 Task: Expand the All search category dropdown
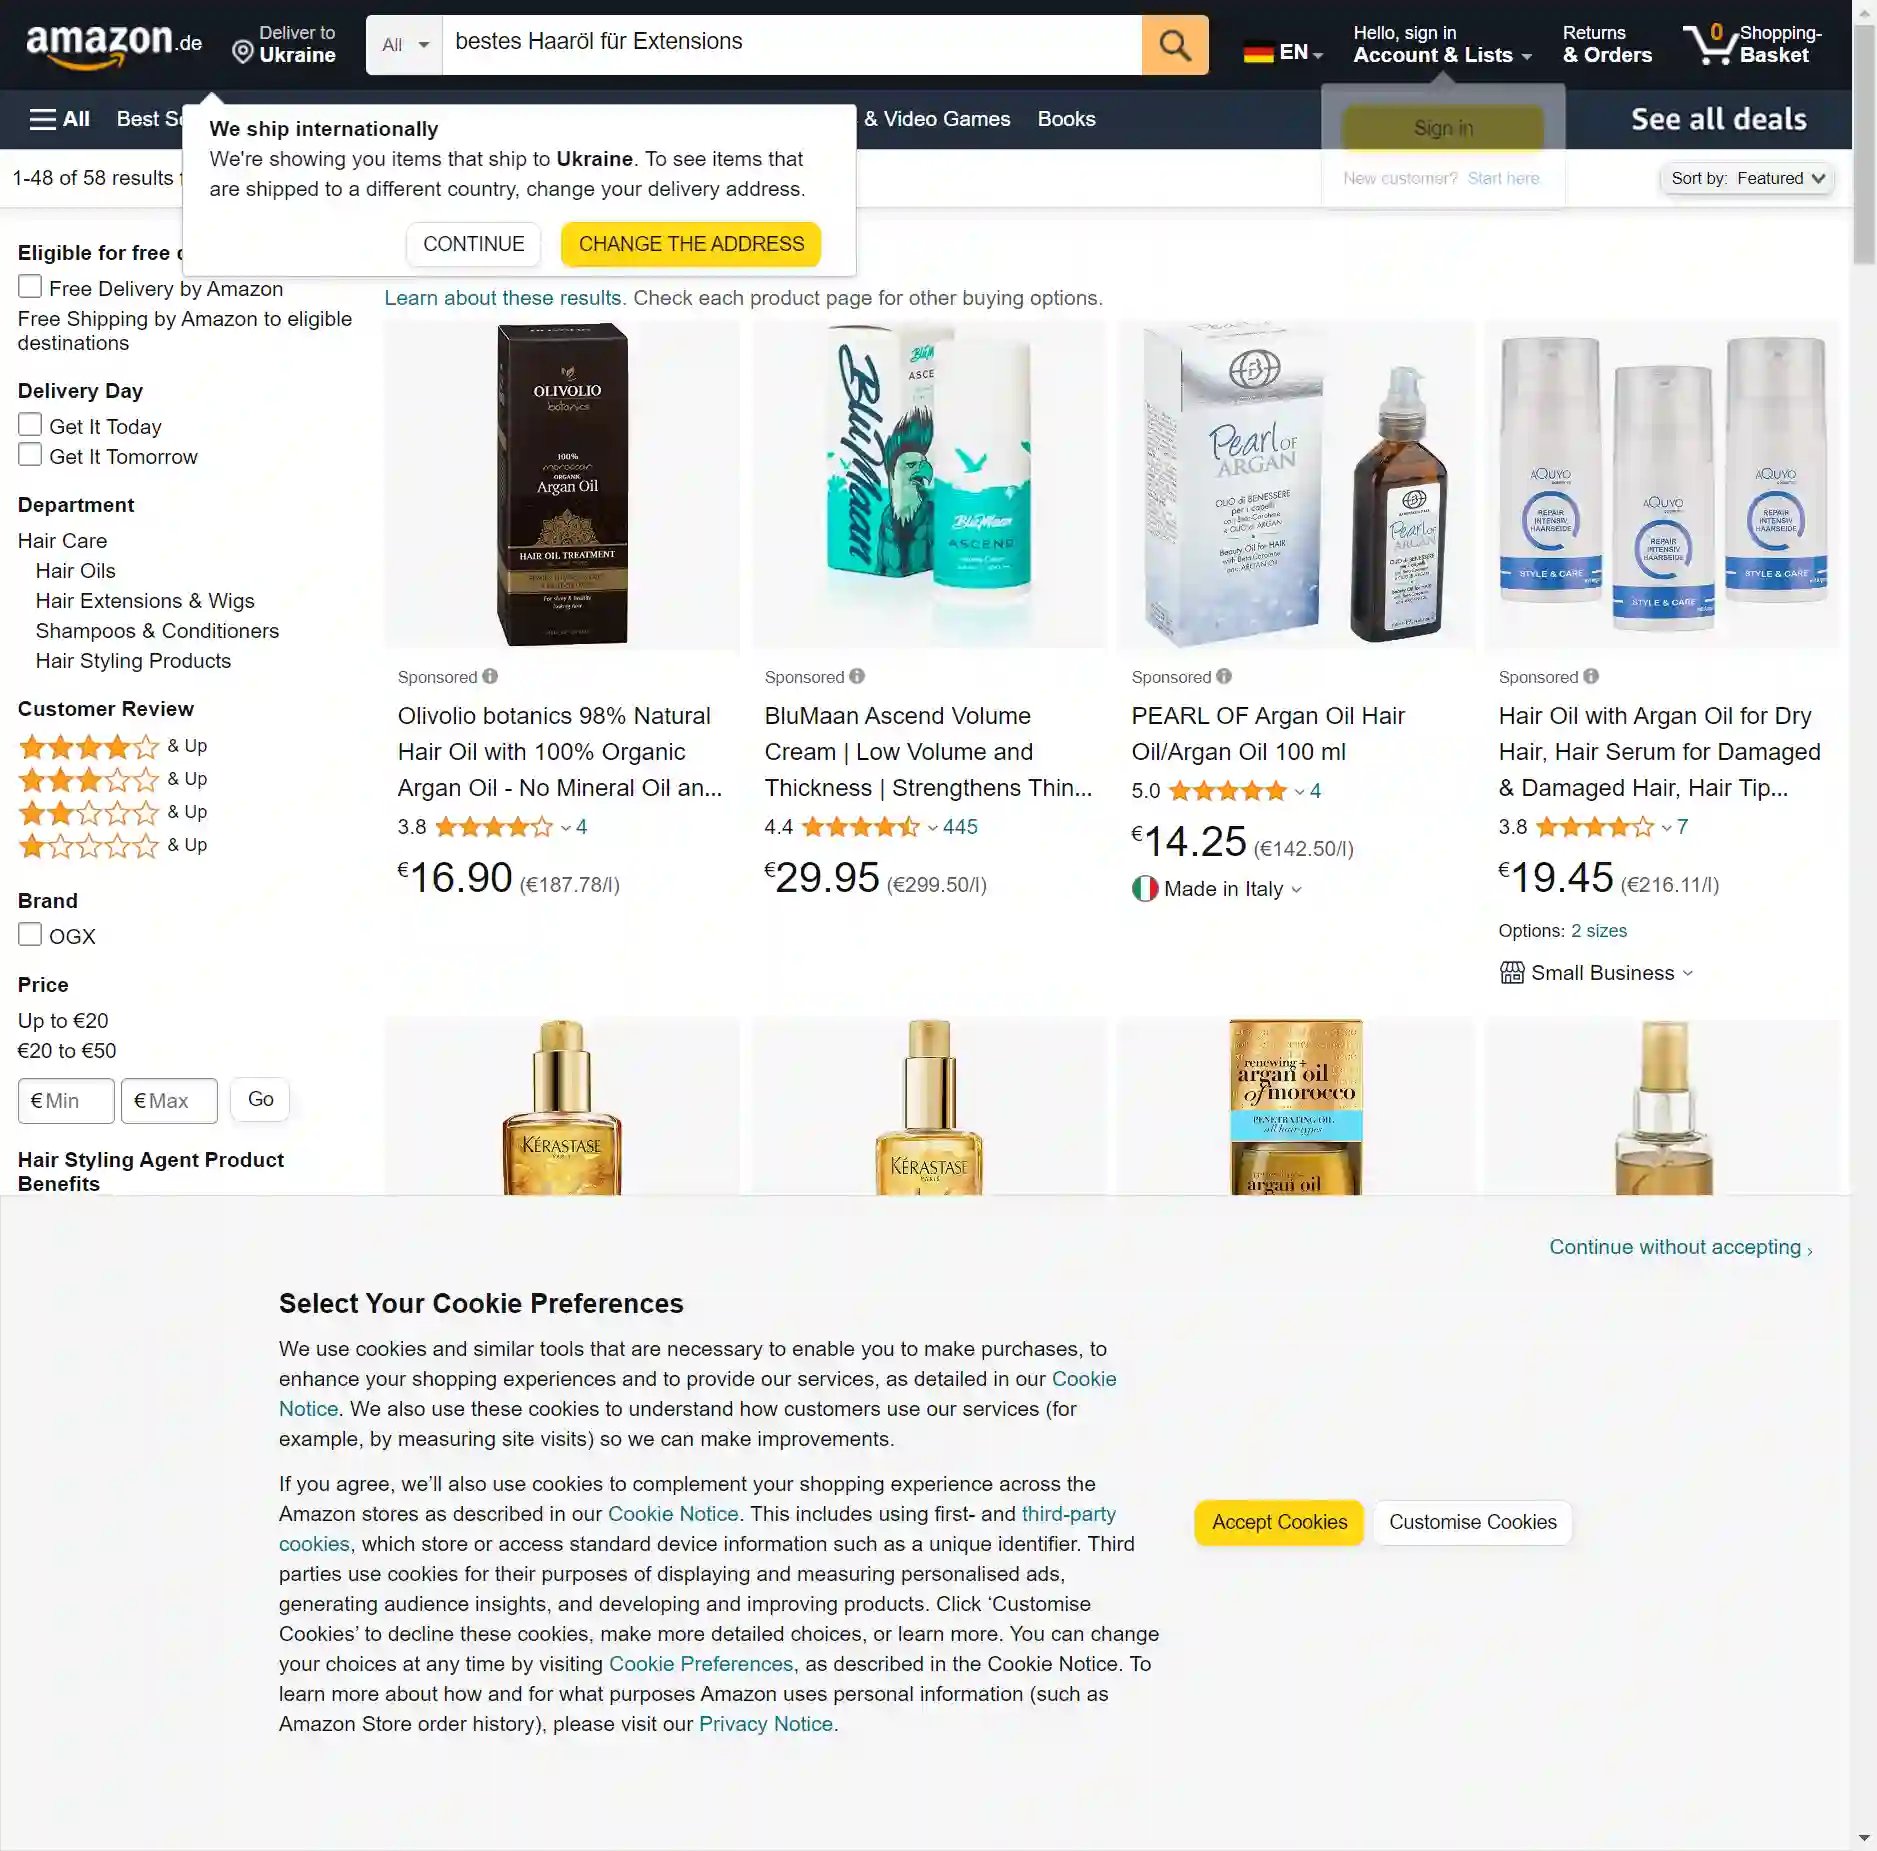(x=404, y=45)
